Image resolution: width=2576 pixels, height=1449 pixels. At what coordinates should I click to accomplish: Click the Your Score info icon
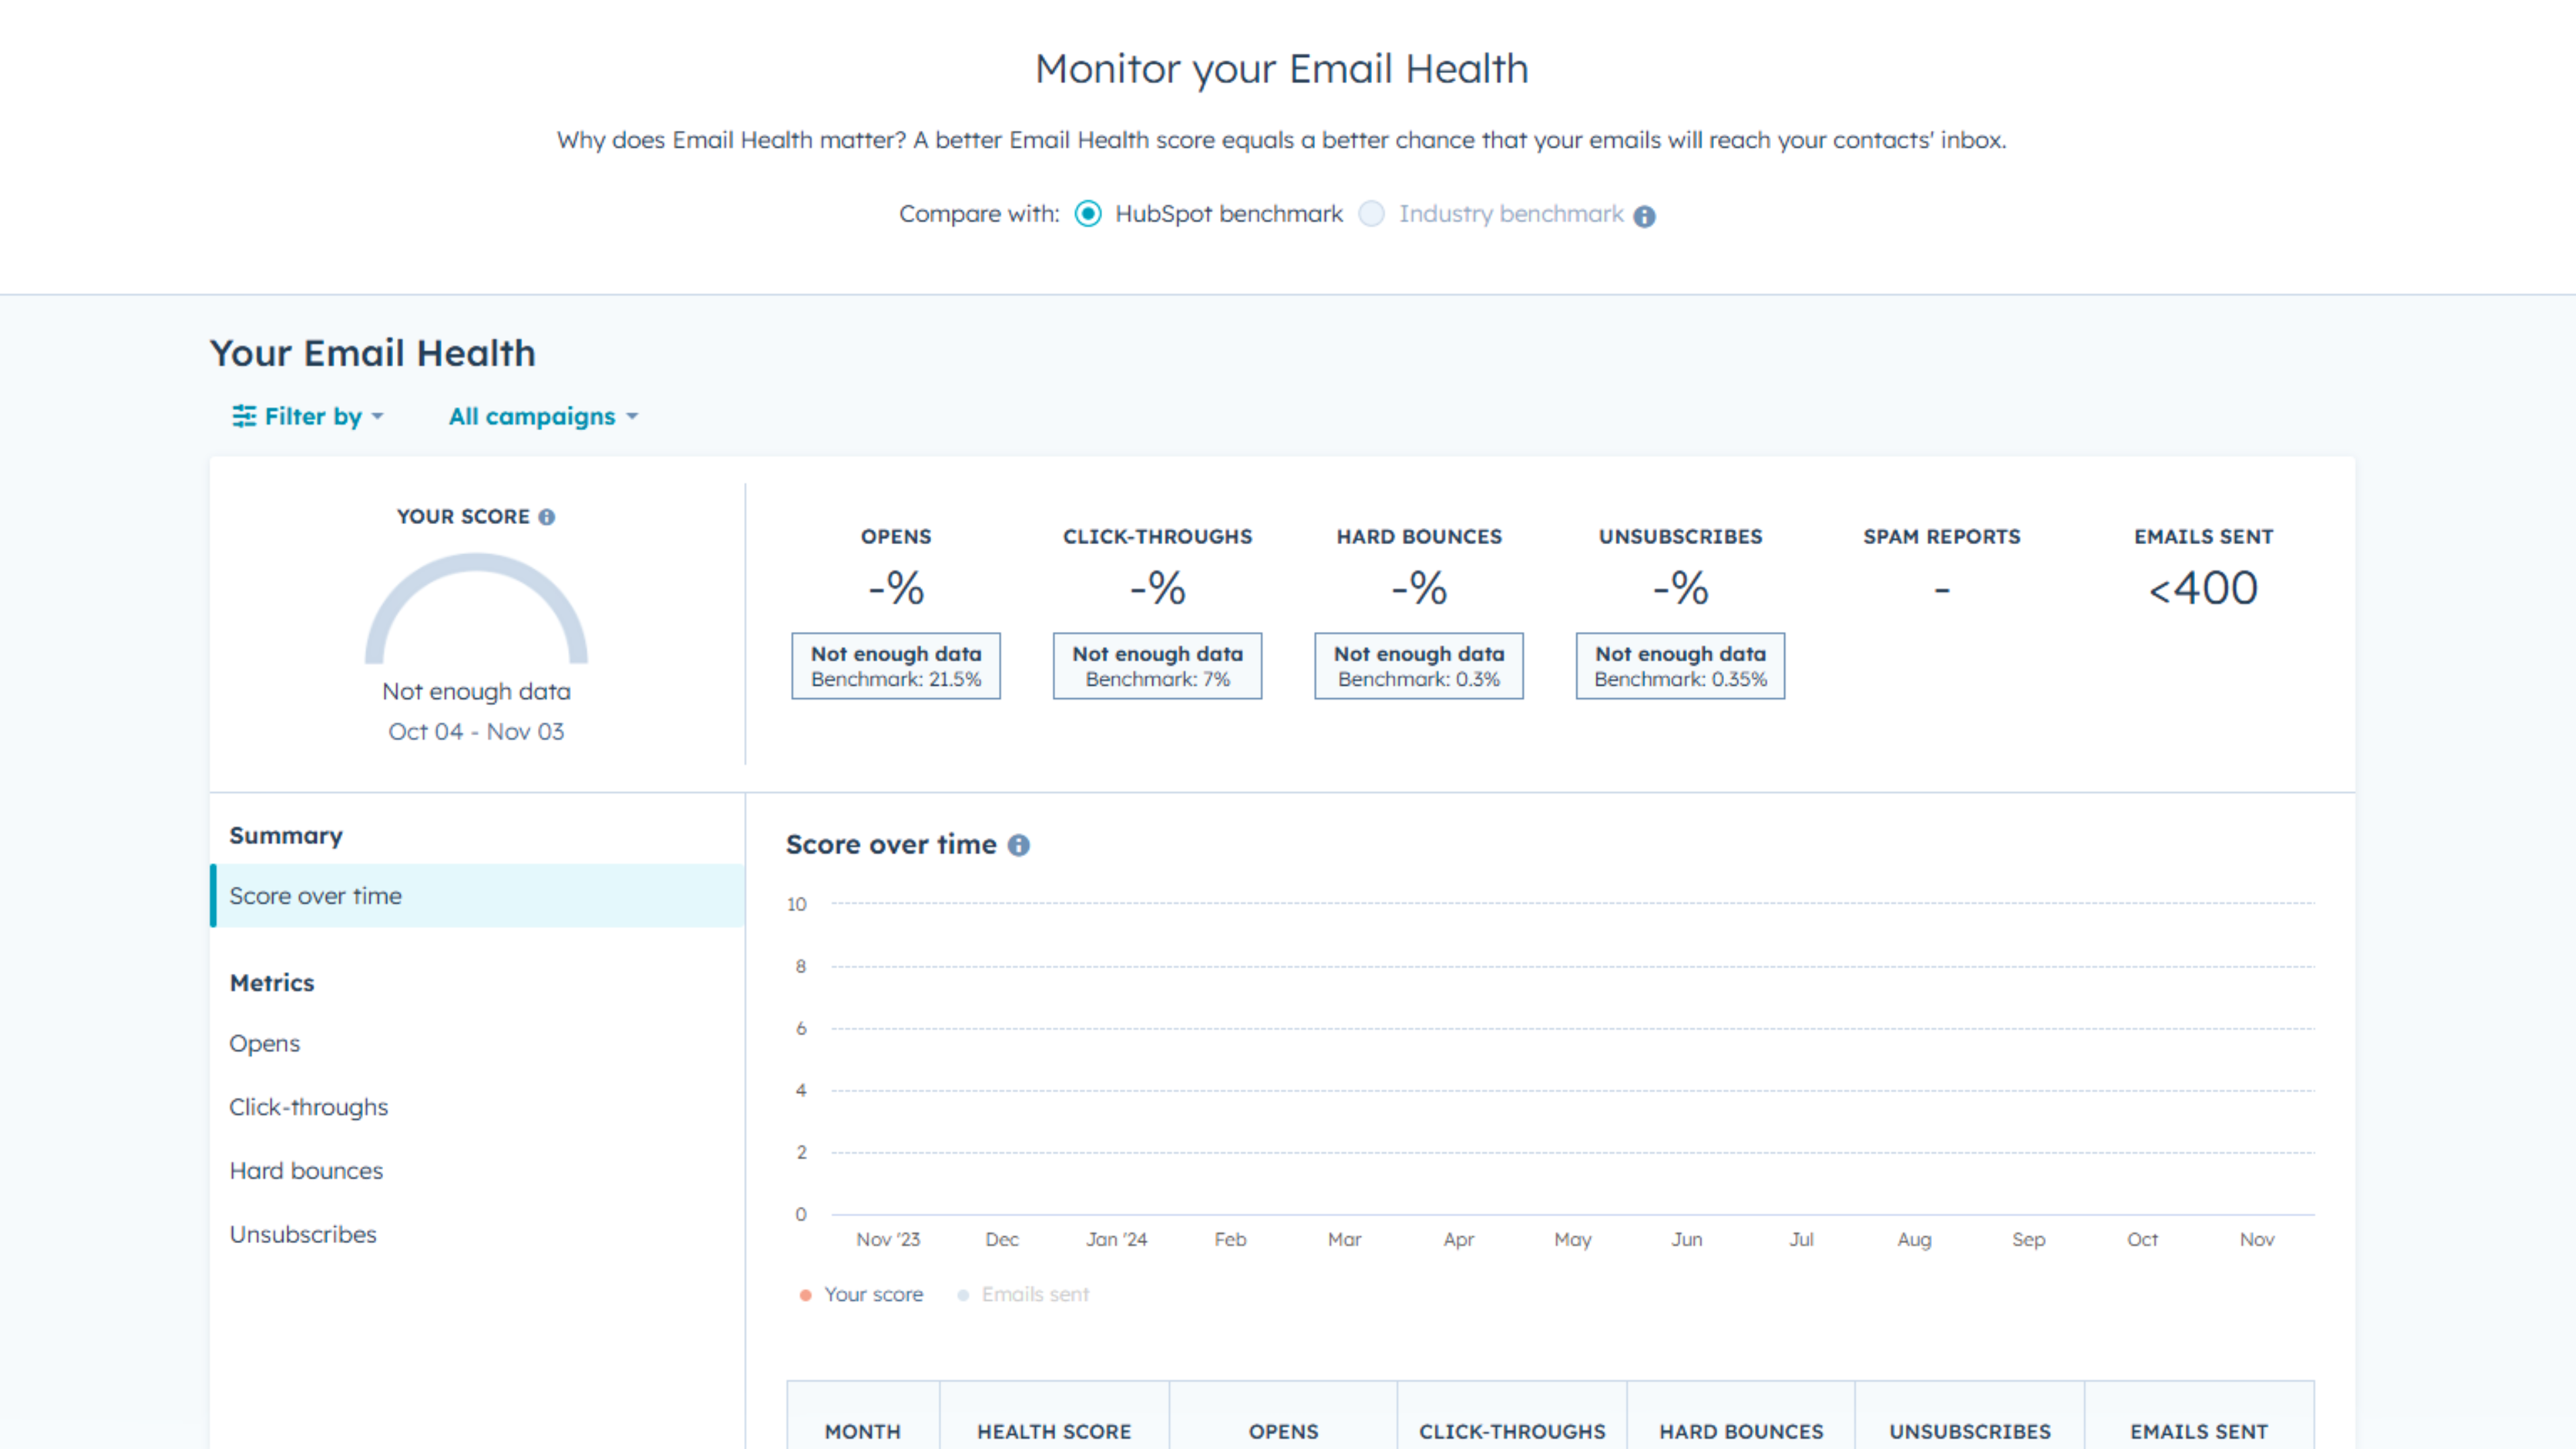coord(546,517)
